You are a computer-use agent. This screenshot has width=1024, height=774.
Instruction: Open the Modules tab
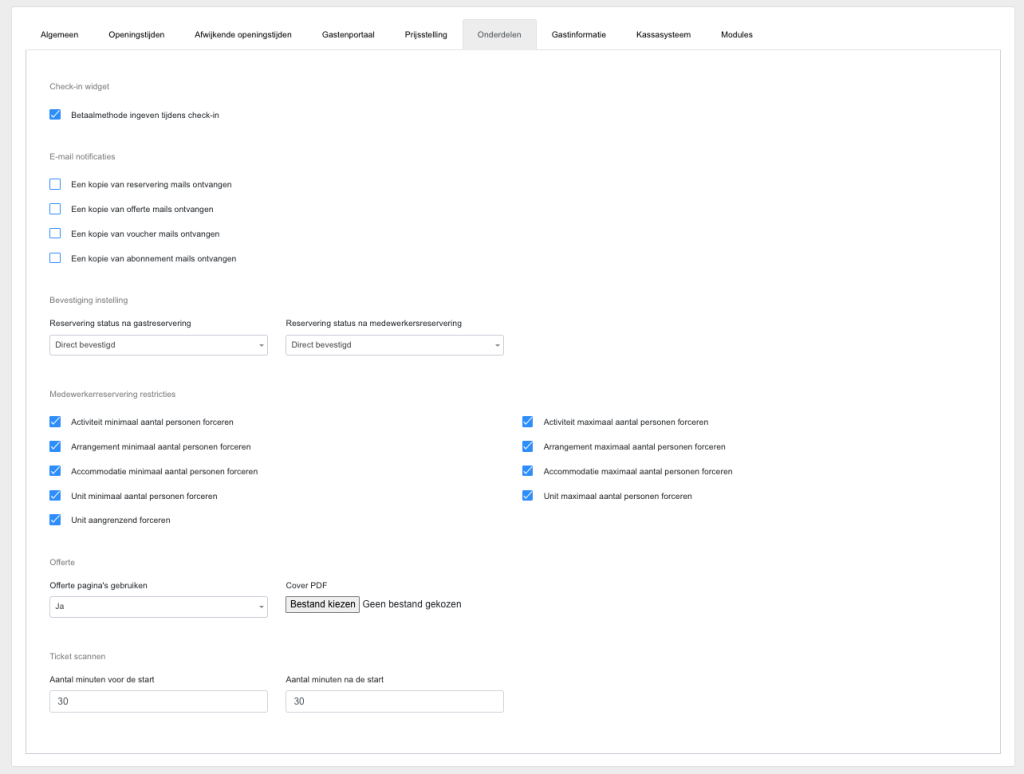point(736,34)
